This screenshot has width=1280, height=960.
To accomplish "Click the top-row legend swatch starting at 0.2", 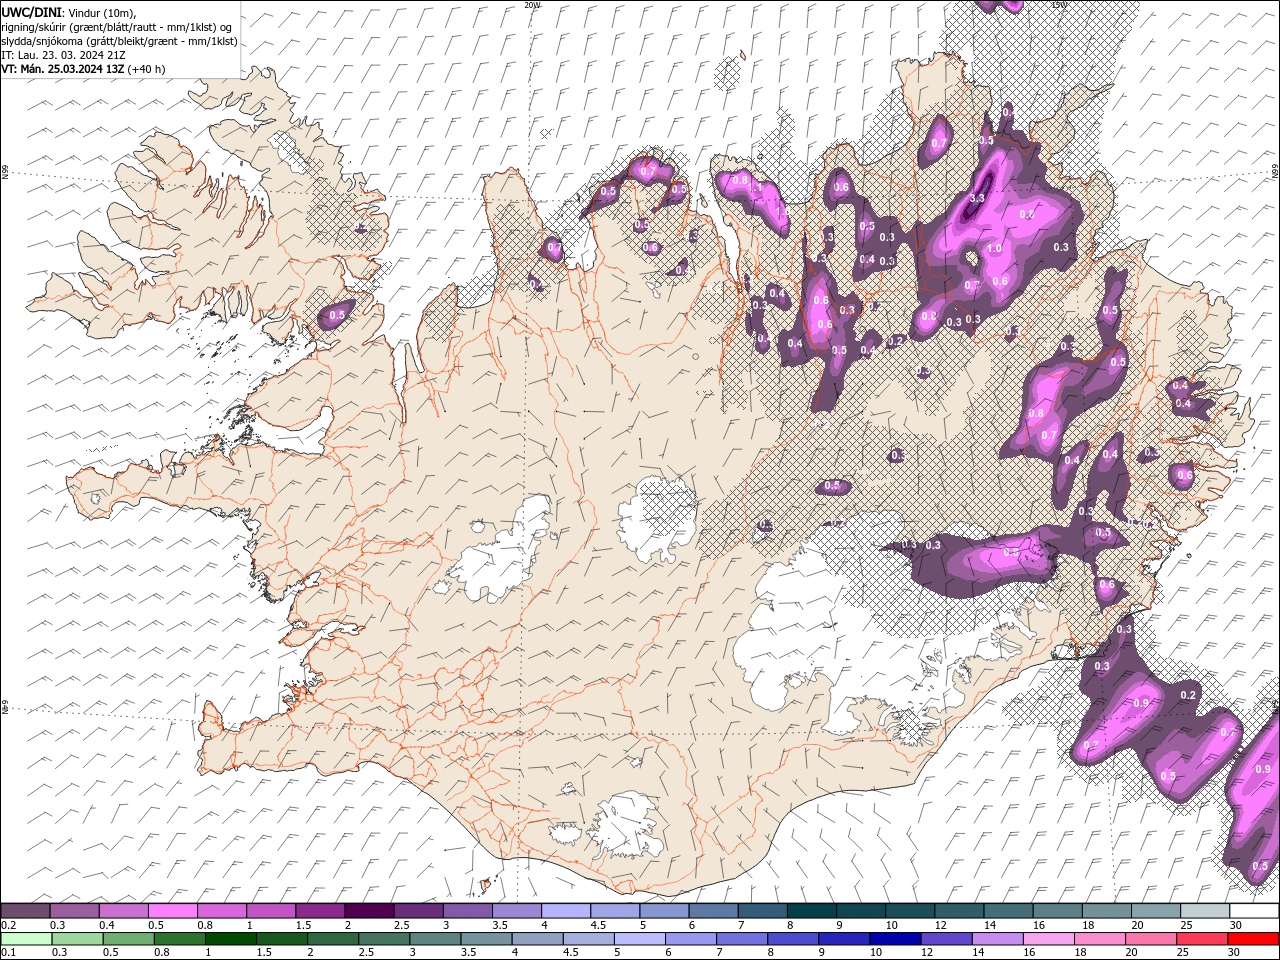I will [x=26, y=911].
